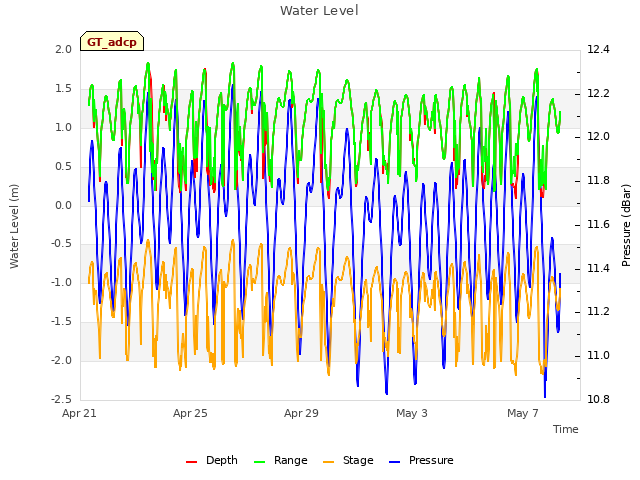Click the 11.4 pressure axis tick label
The height and width of the screenshot is (480, 640).
click(598, 268)
